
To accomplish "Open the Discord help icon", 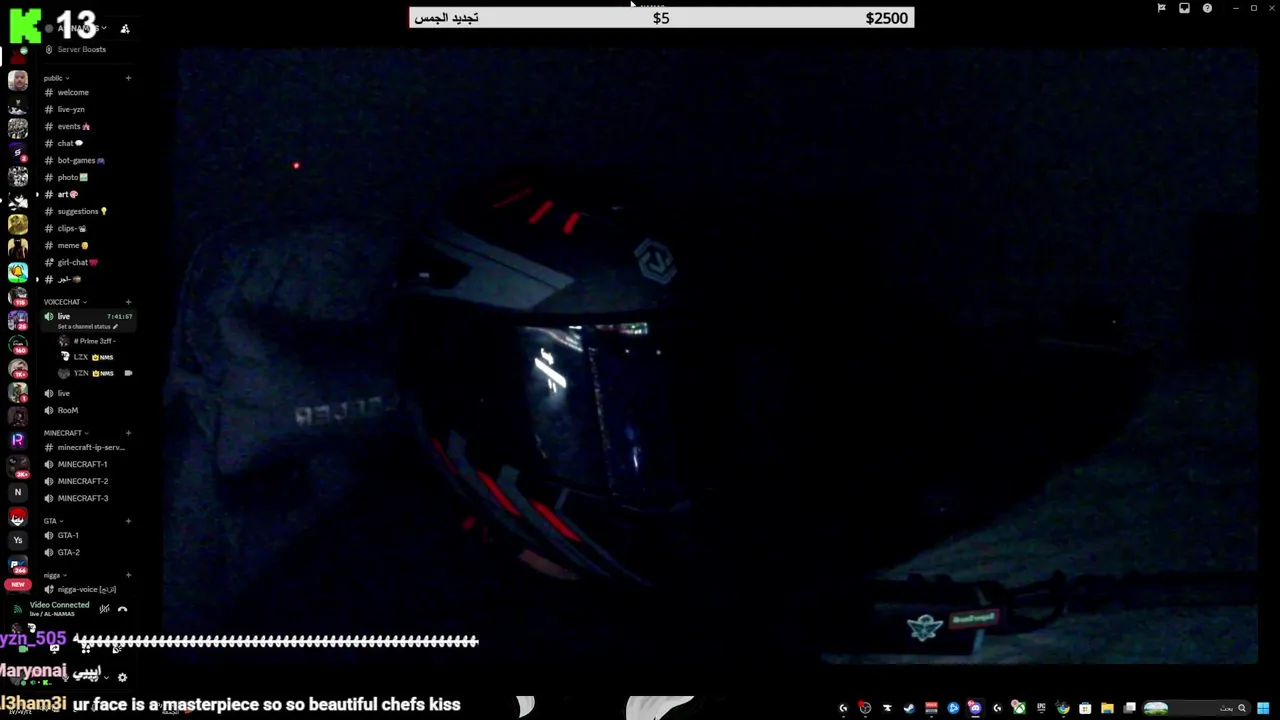I will point(1207,8).
